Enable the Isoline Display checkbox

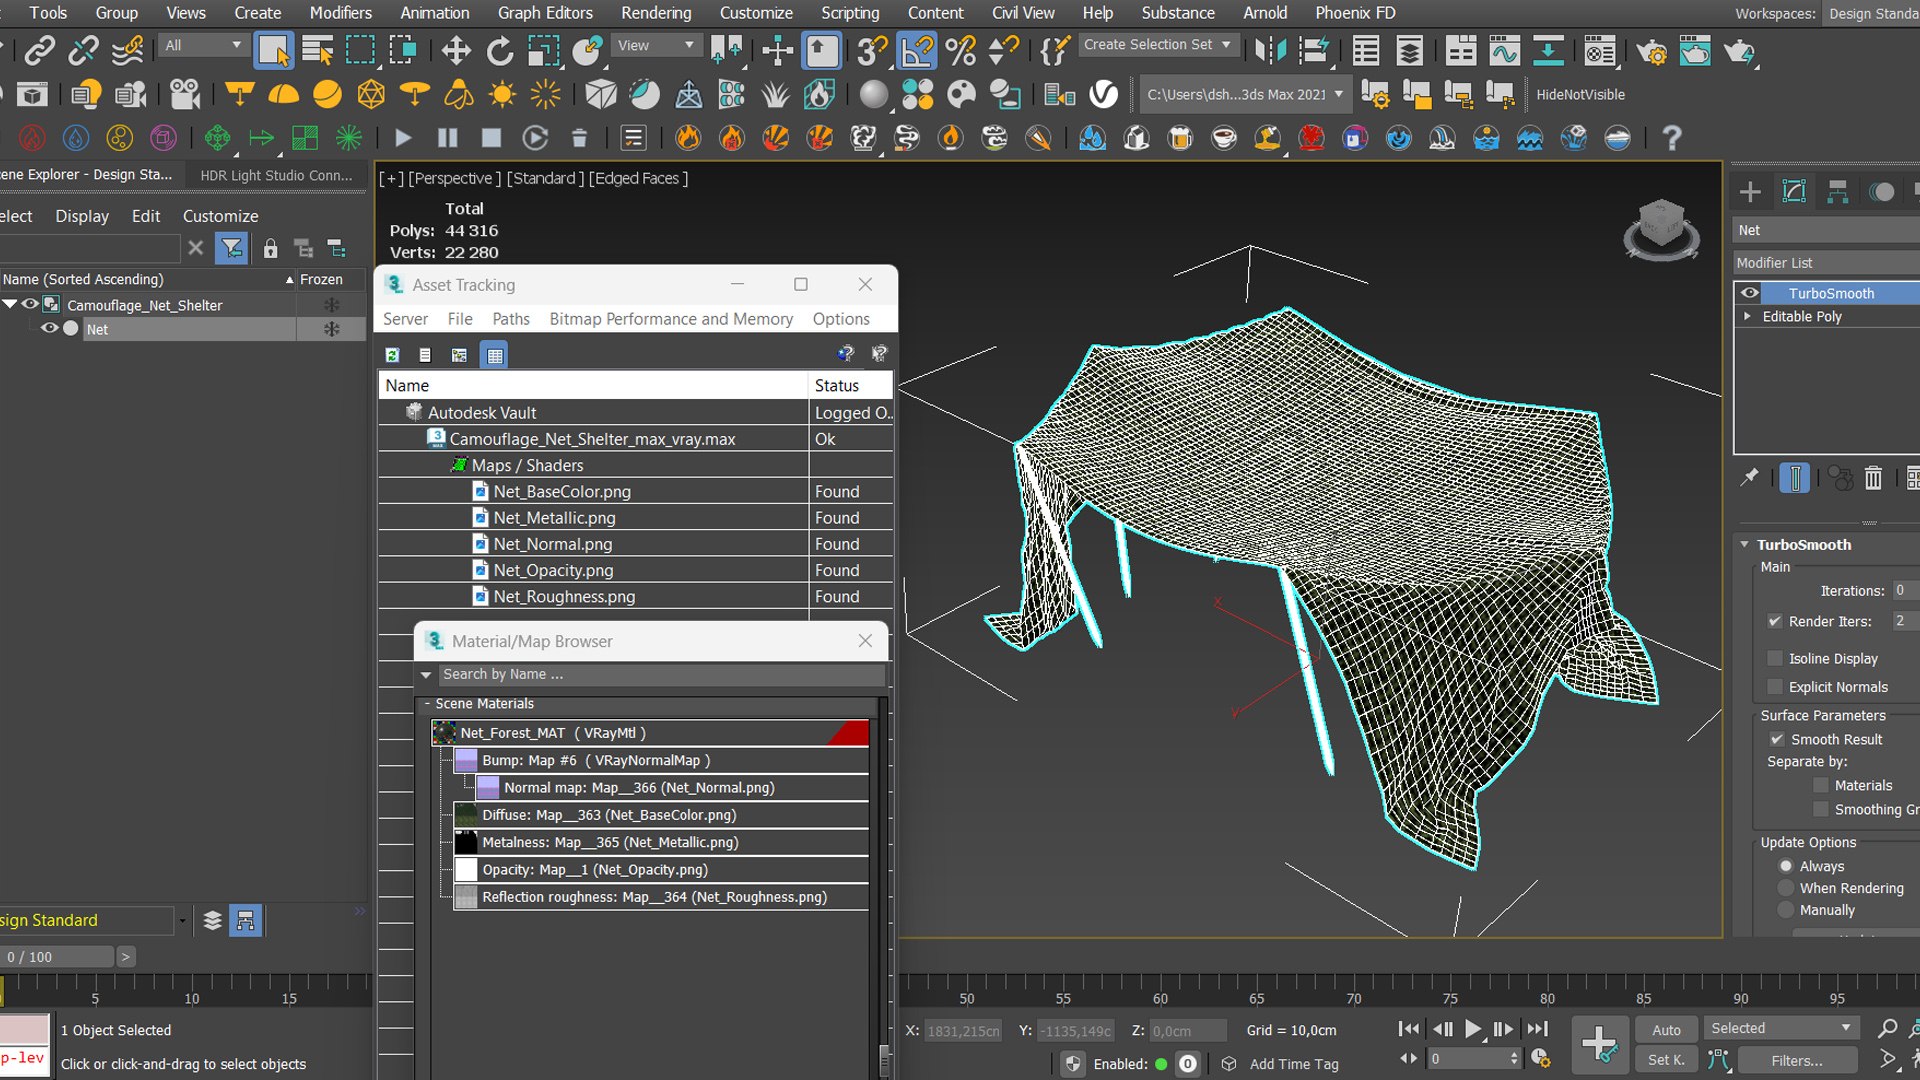(1775, 658)
